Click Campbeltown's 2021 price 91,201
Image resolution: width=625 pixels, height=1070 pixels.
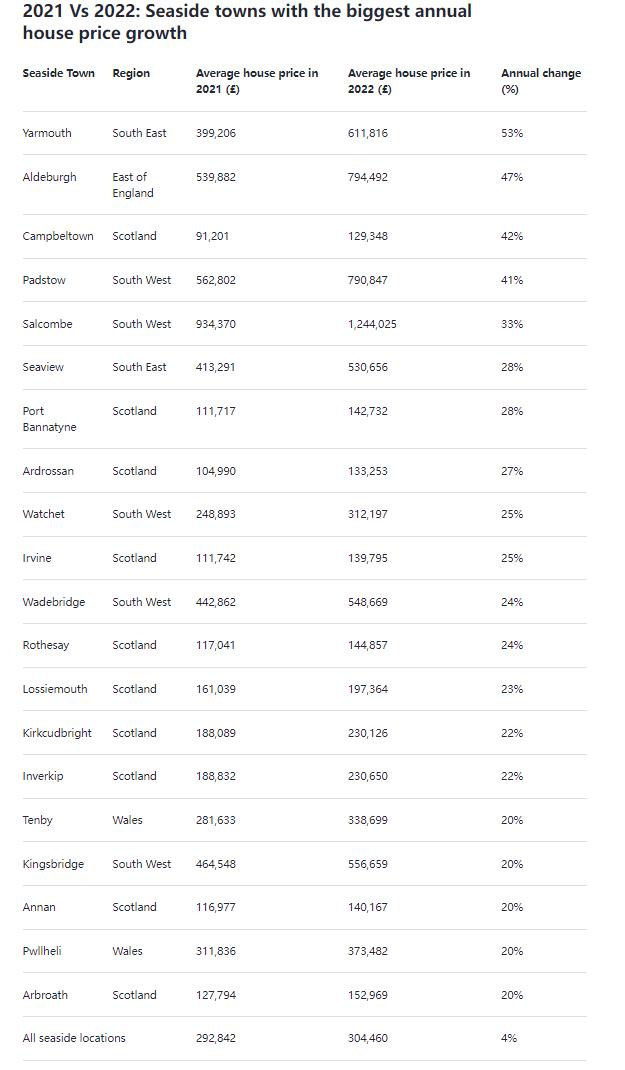coord(216,236)
